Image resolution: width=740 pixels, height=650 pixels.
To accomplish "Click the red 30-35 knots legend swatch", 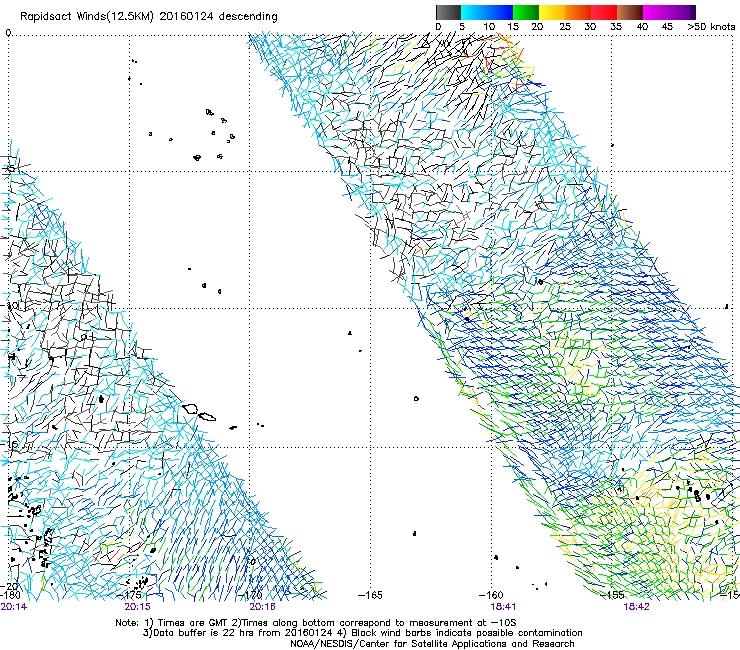I will point(604,12).
